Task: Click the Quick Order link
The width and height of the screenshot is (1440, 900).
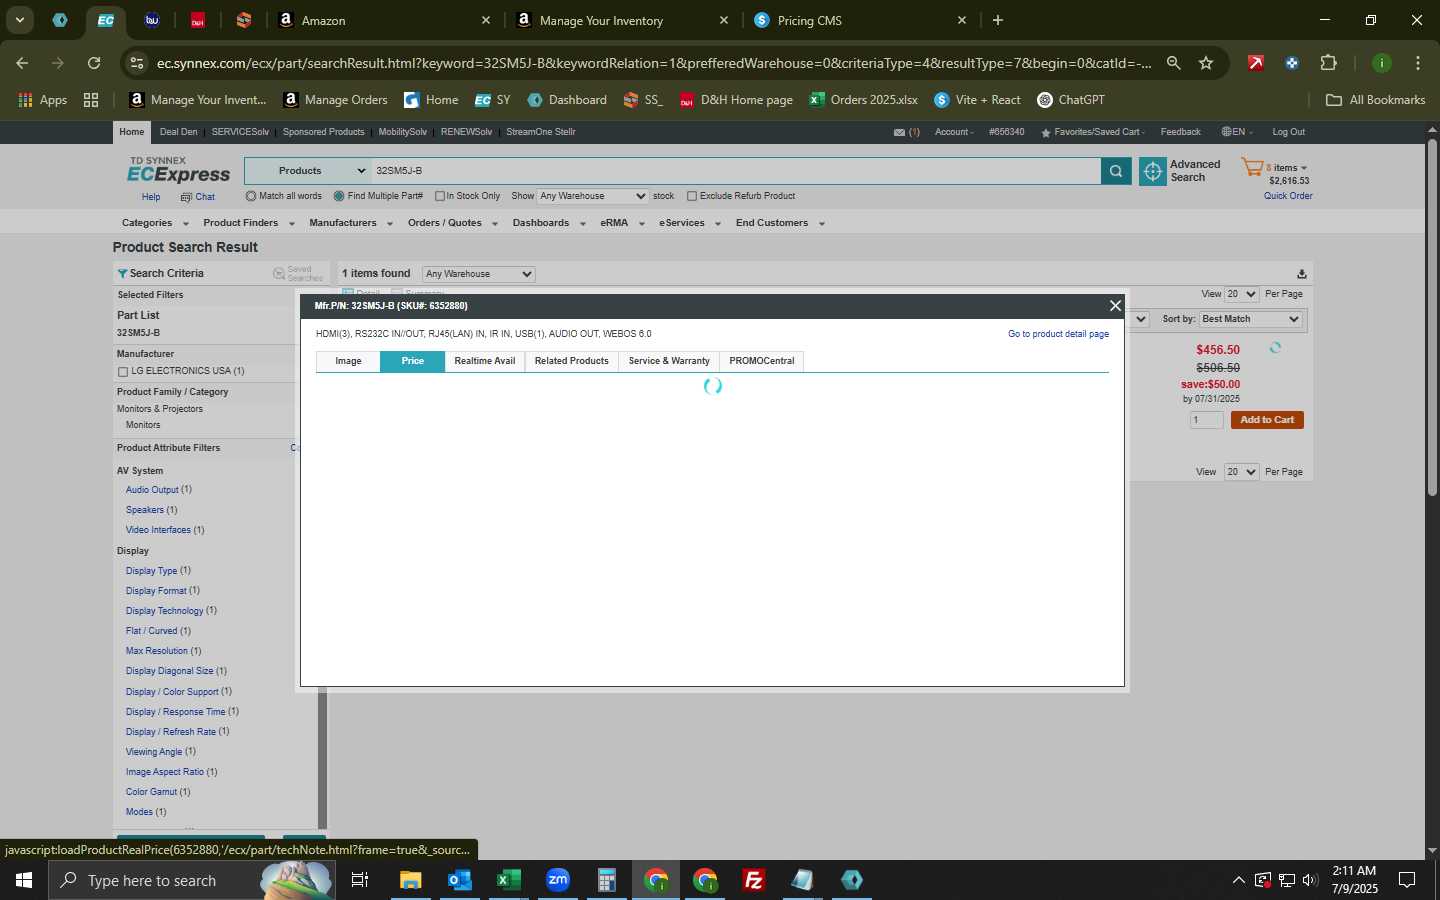Action: tap(1288, 196)
